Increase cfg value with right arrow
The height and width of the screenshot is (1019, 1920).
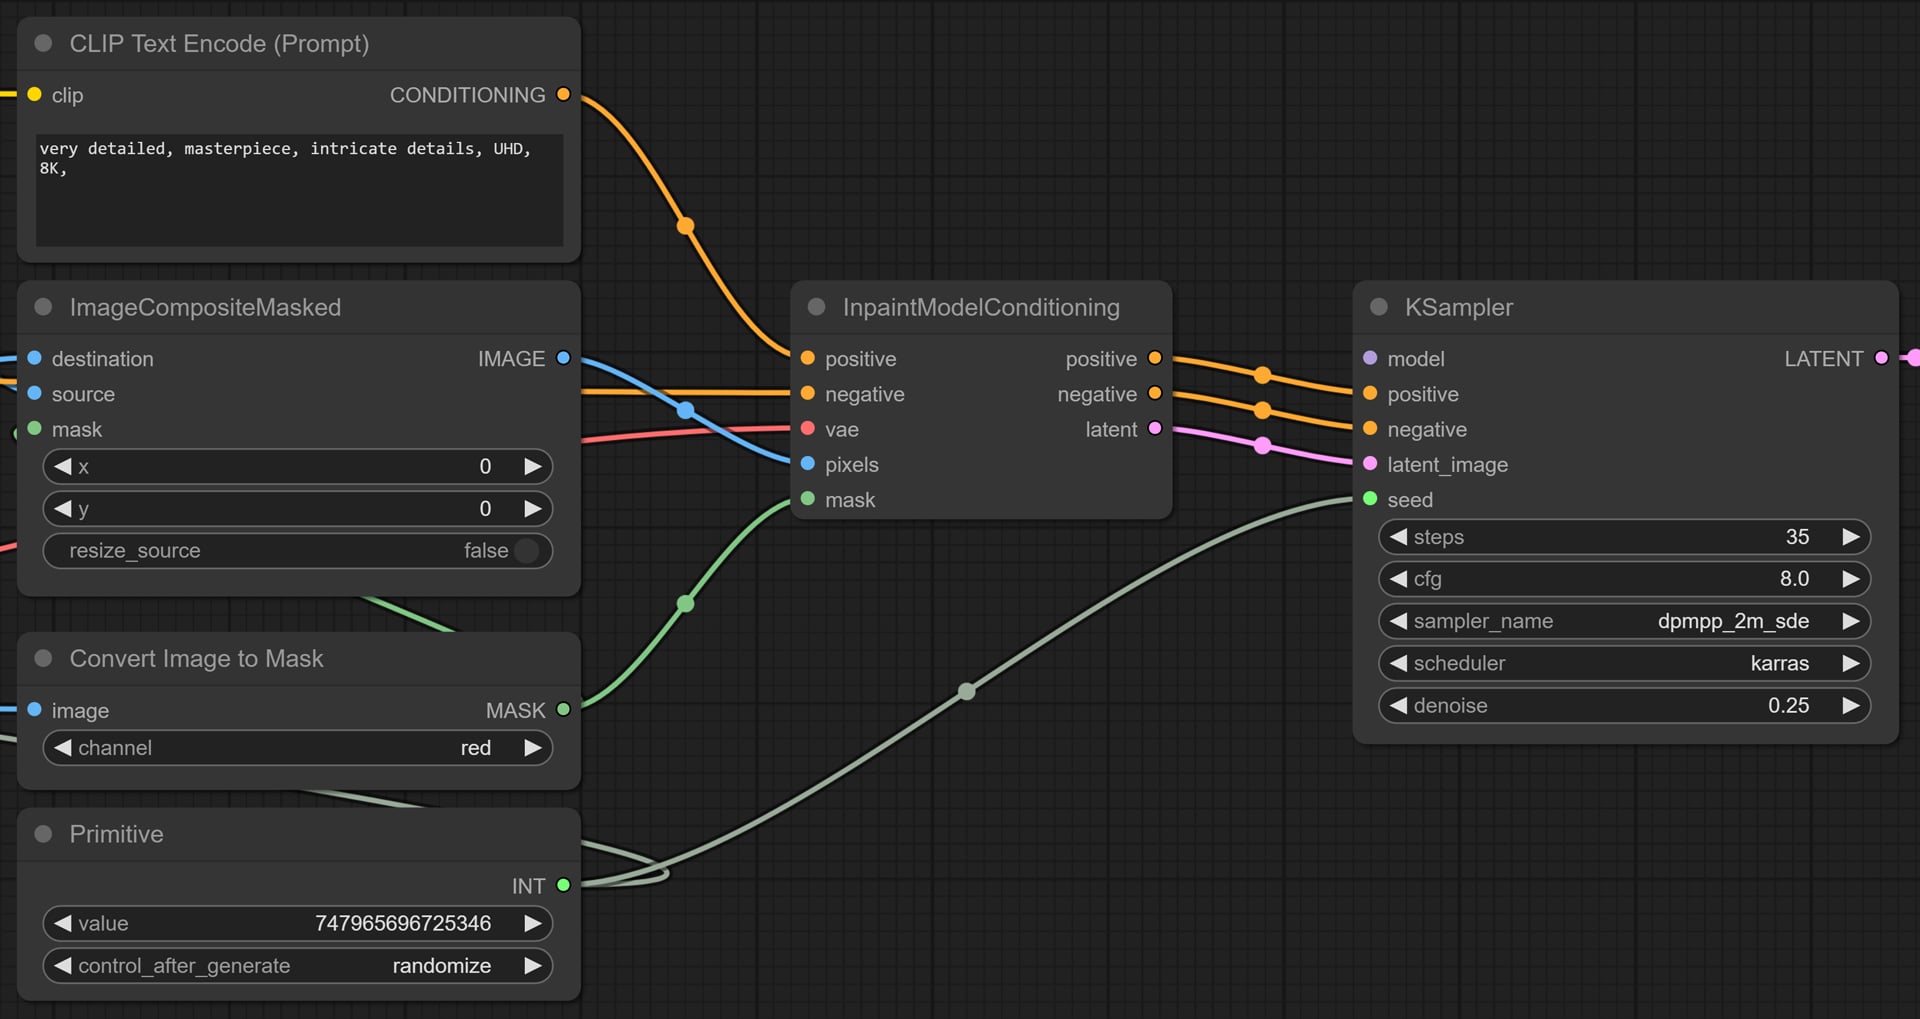pyautogui.click(x=1851, y=579)
